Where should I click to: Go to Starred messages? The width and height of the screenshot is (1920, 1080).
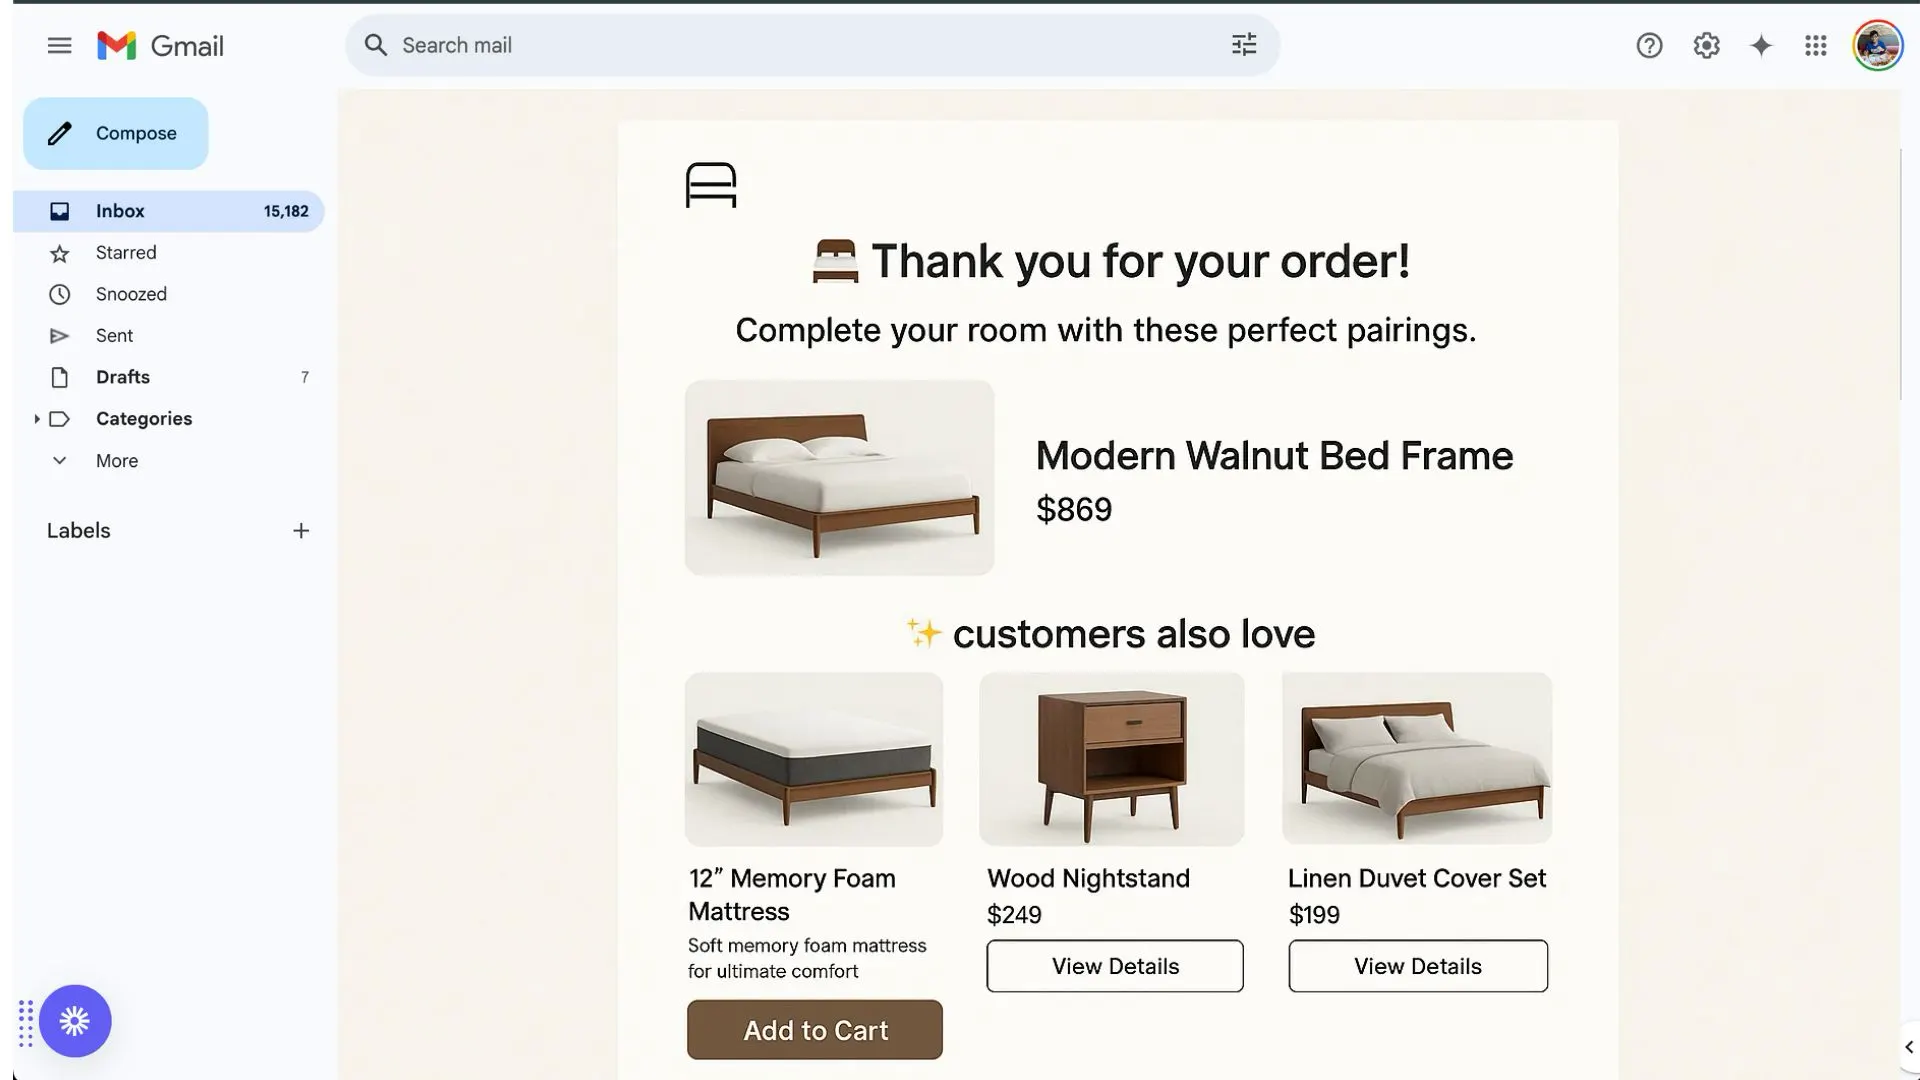(x=126, y=253)
